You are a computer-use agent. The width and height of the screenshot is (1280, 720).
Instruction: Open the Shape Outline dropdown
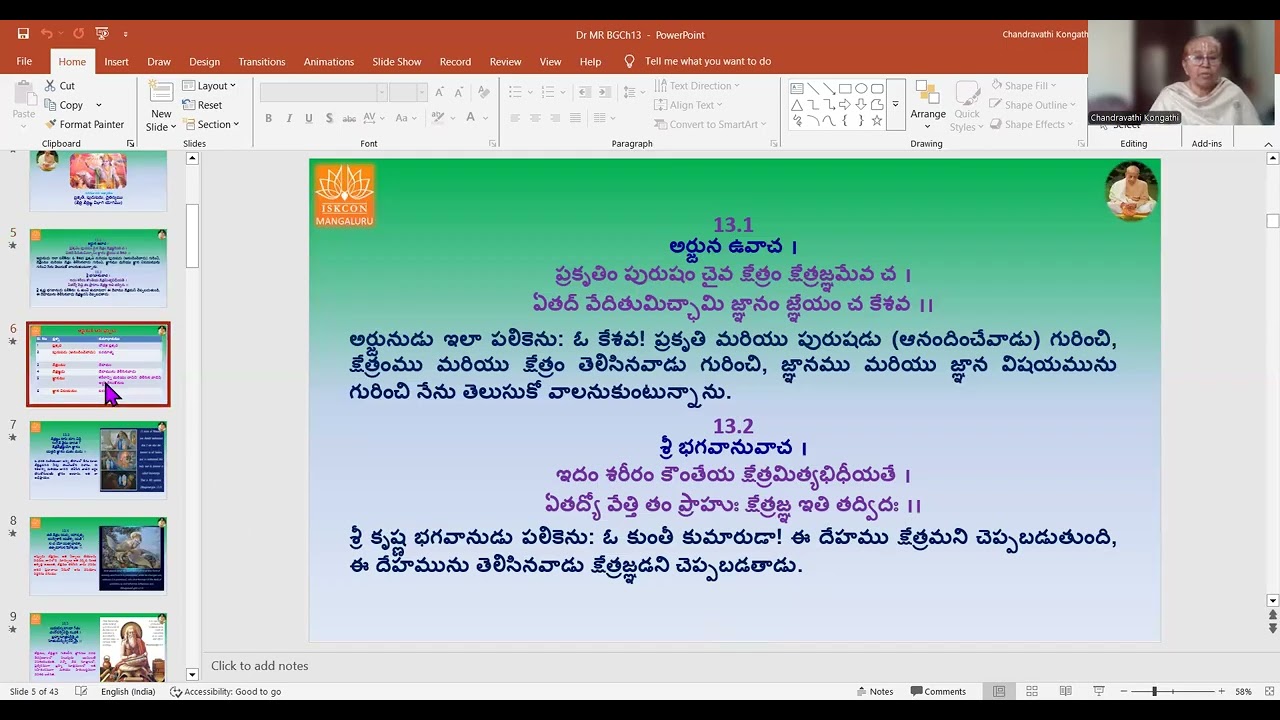tap(1033, 105)
